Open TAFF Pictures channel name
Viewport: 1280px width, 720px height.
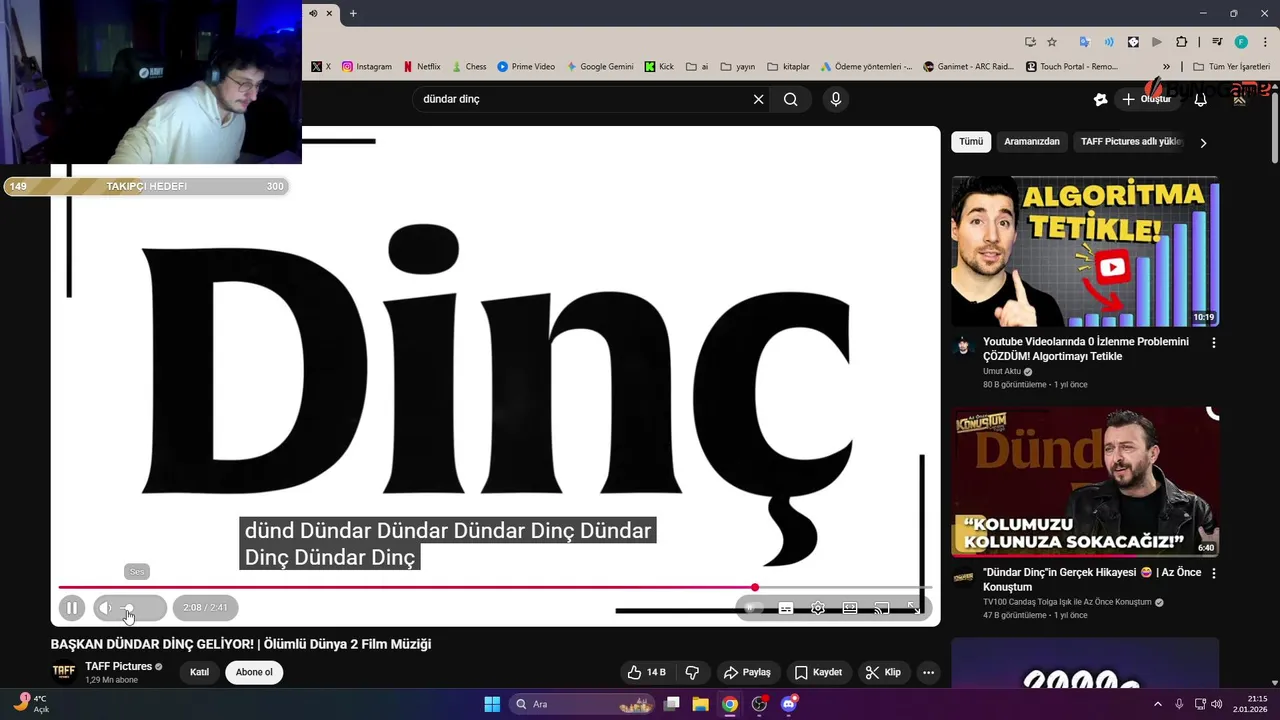[x=118, y=666]
